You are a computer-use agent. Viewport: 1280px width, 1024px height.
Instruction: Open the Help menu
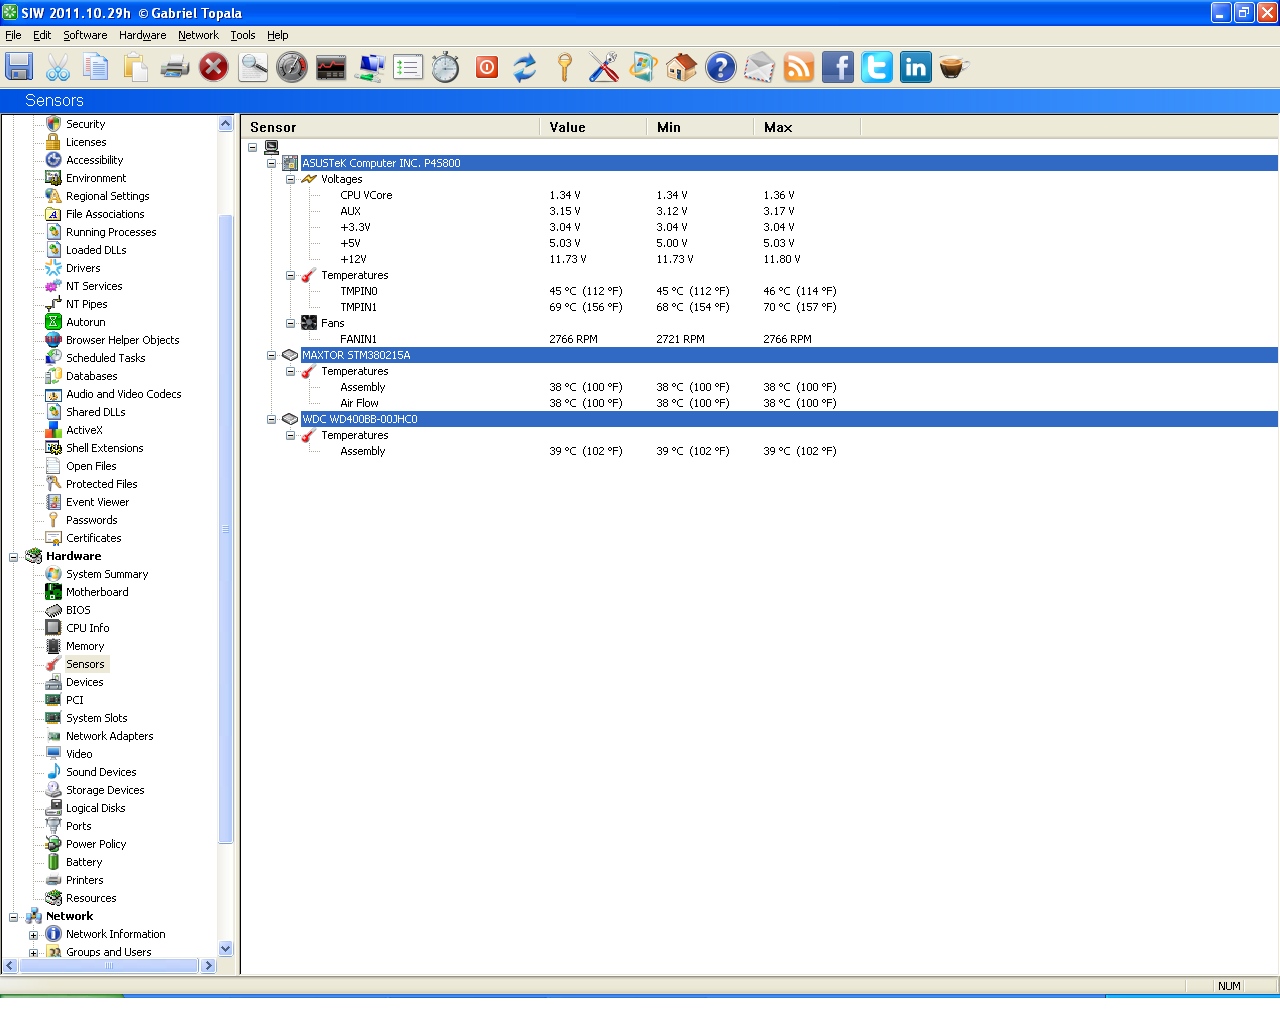(278, 35)
